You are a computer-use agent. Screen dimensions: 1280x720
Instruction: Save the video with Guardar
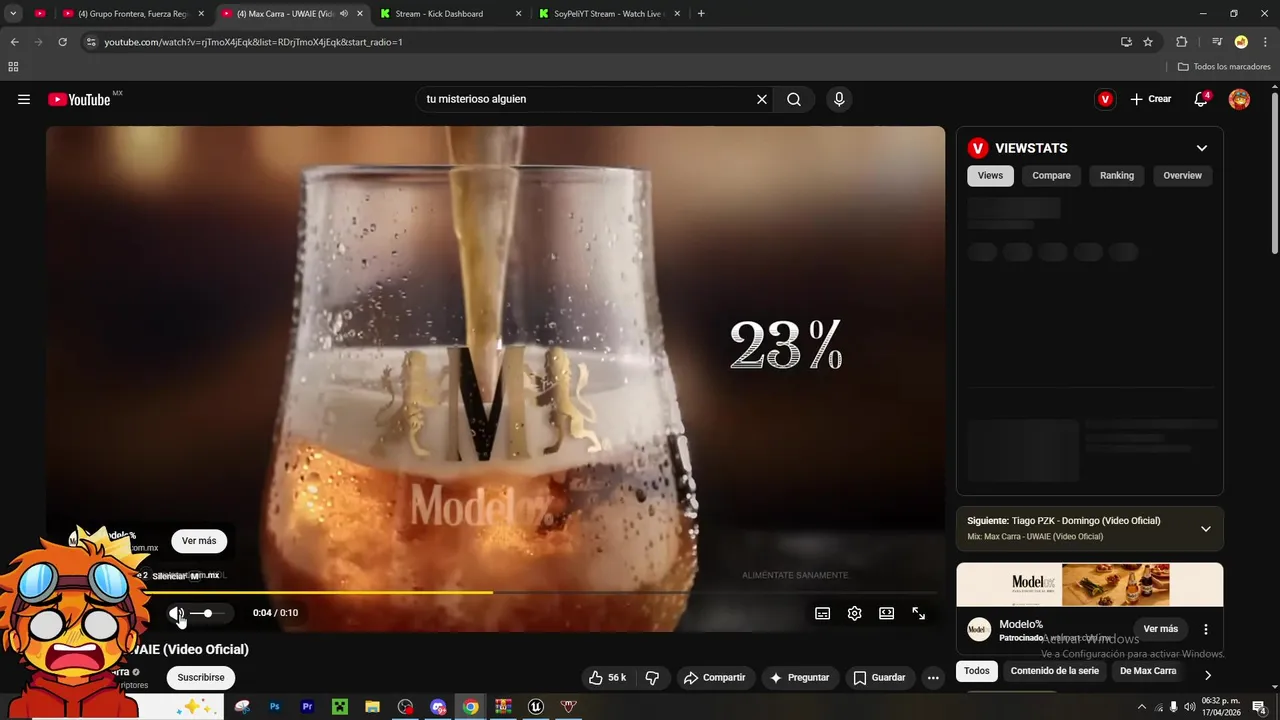[x=879, y=677]
